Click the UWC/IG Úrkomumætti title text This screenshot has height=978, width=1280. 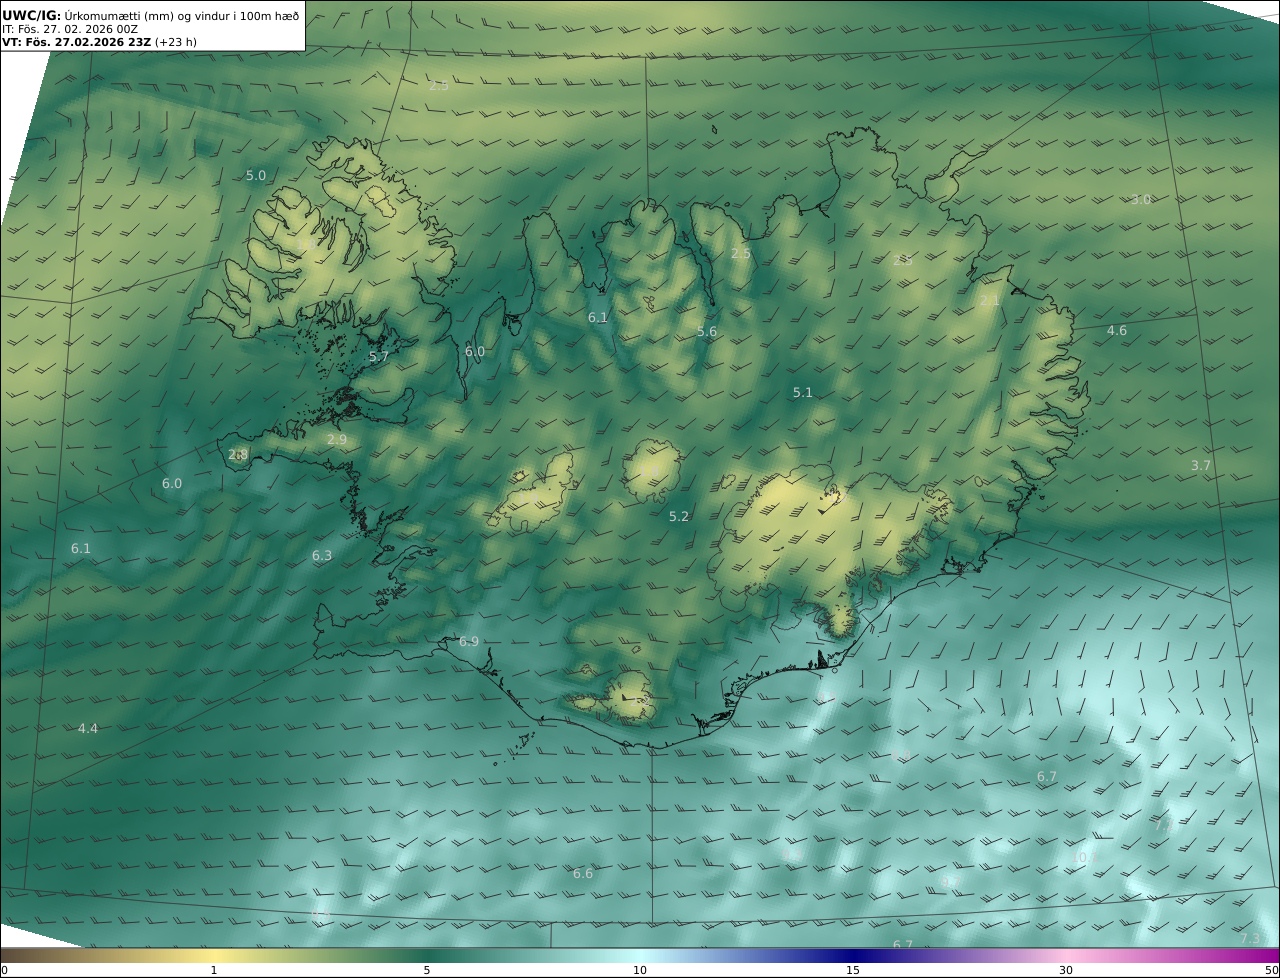(150, 15)
